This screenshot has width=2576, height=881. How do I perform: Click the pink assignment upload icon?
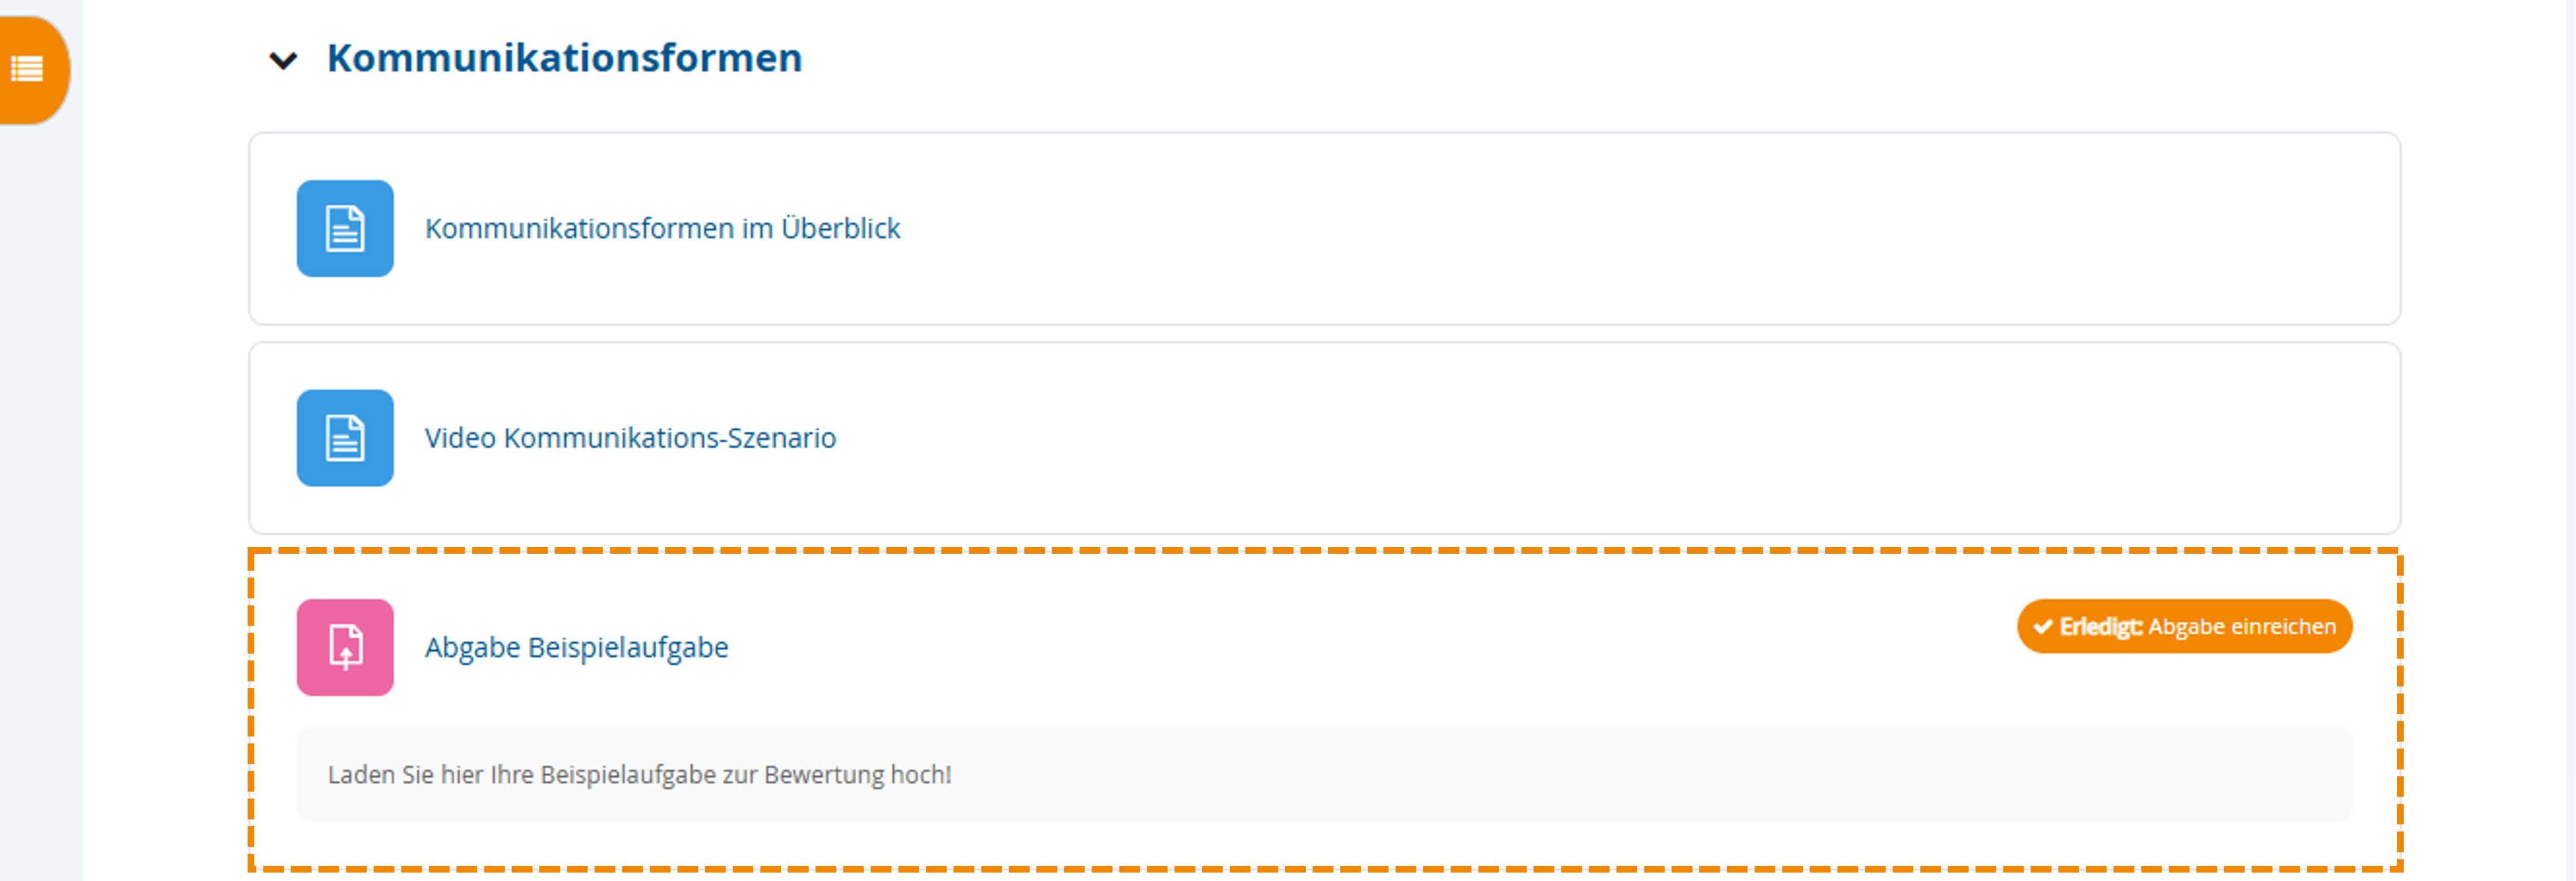345,648
